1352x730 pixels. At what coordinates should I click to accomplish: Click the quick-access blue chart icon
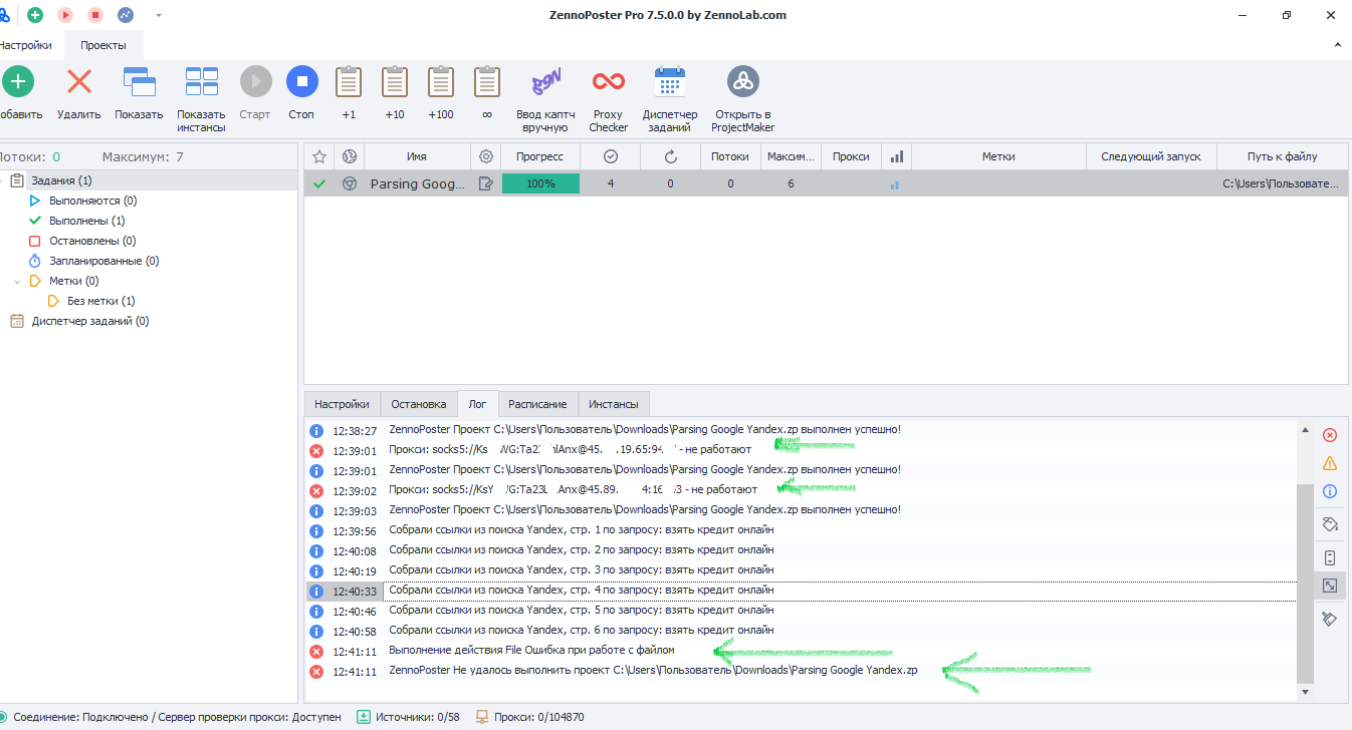pyautogui.click(x=125, y=15)
